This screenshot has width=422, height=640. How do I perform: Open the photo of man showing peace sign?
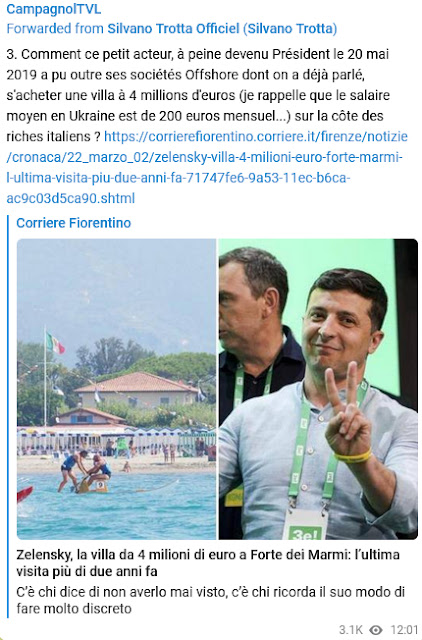[318, 389]
